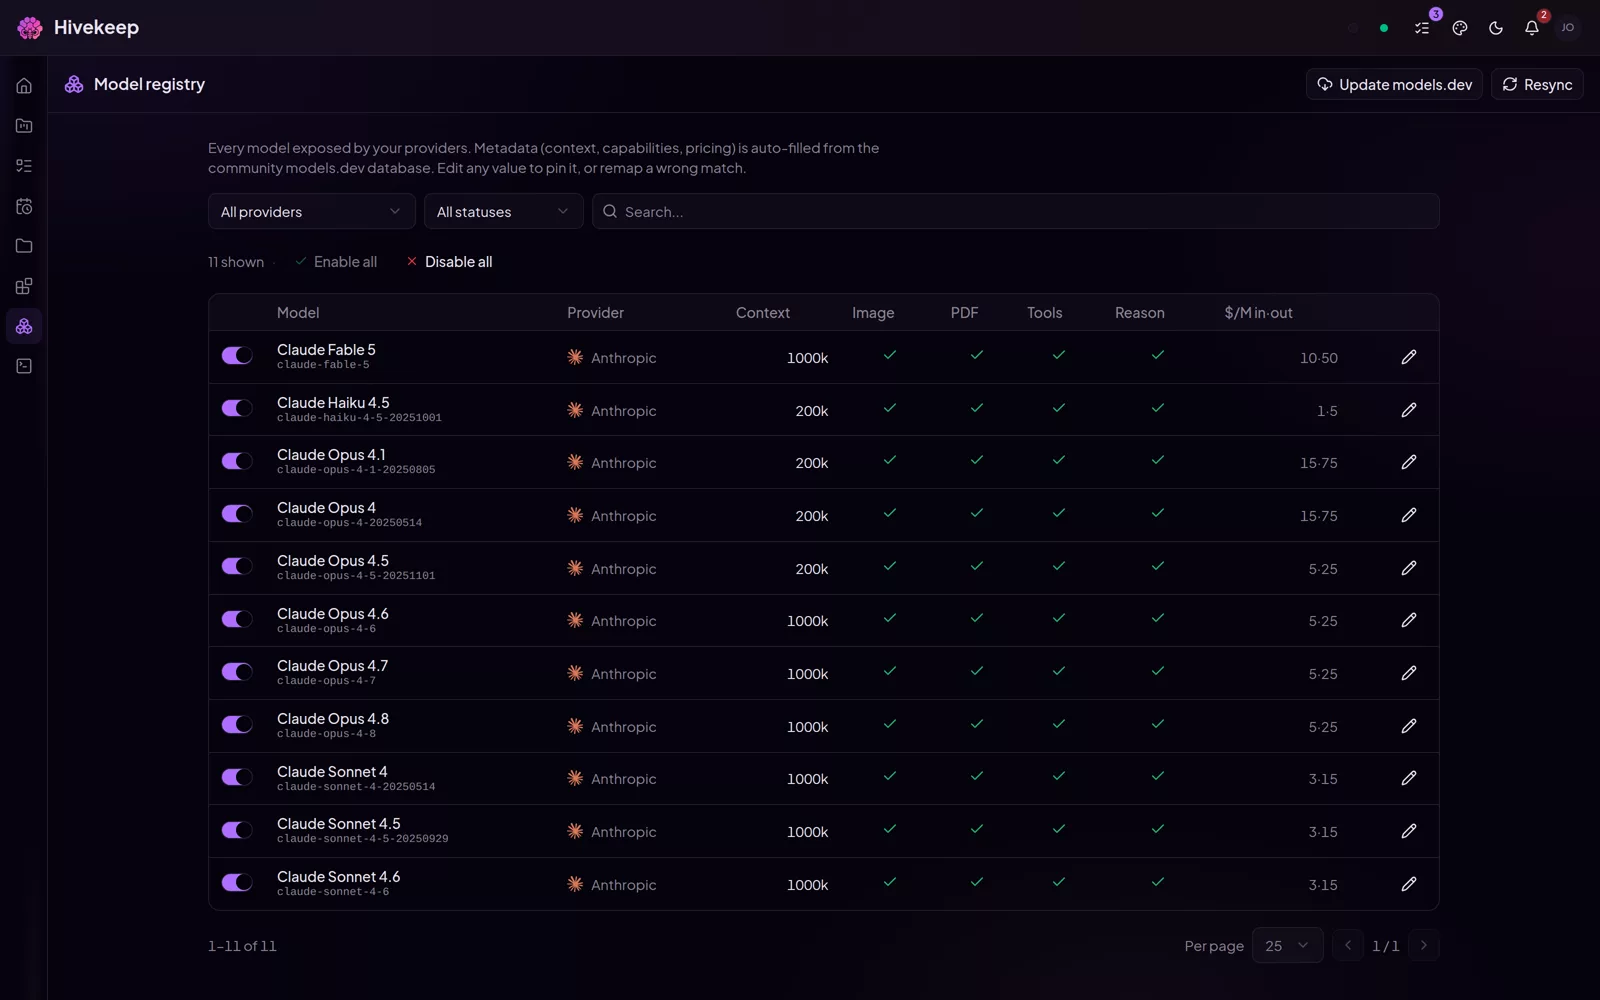Click the notifications bell icon
Viewport: 1600px width, 1000px height.
1531,28
